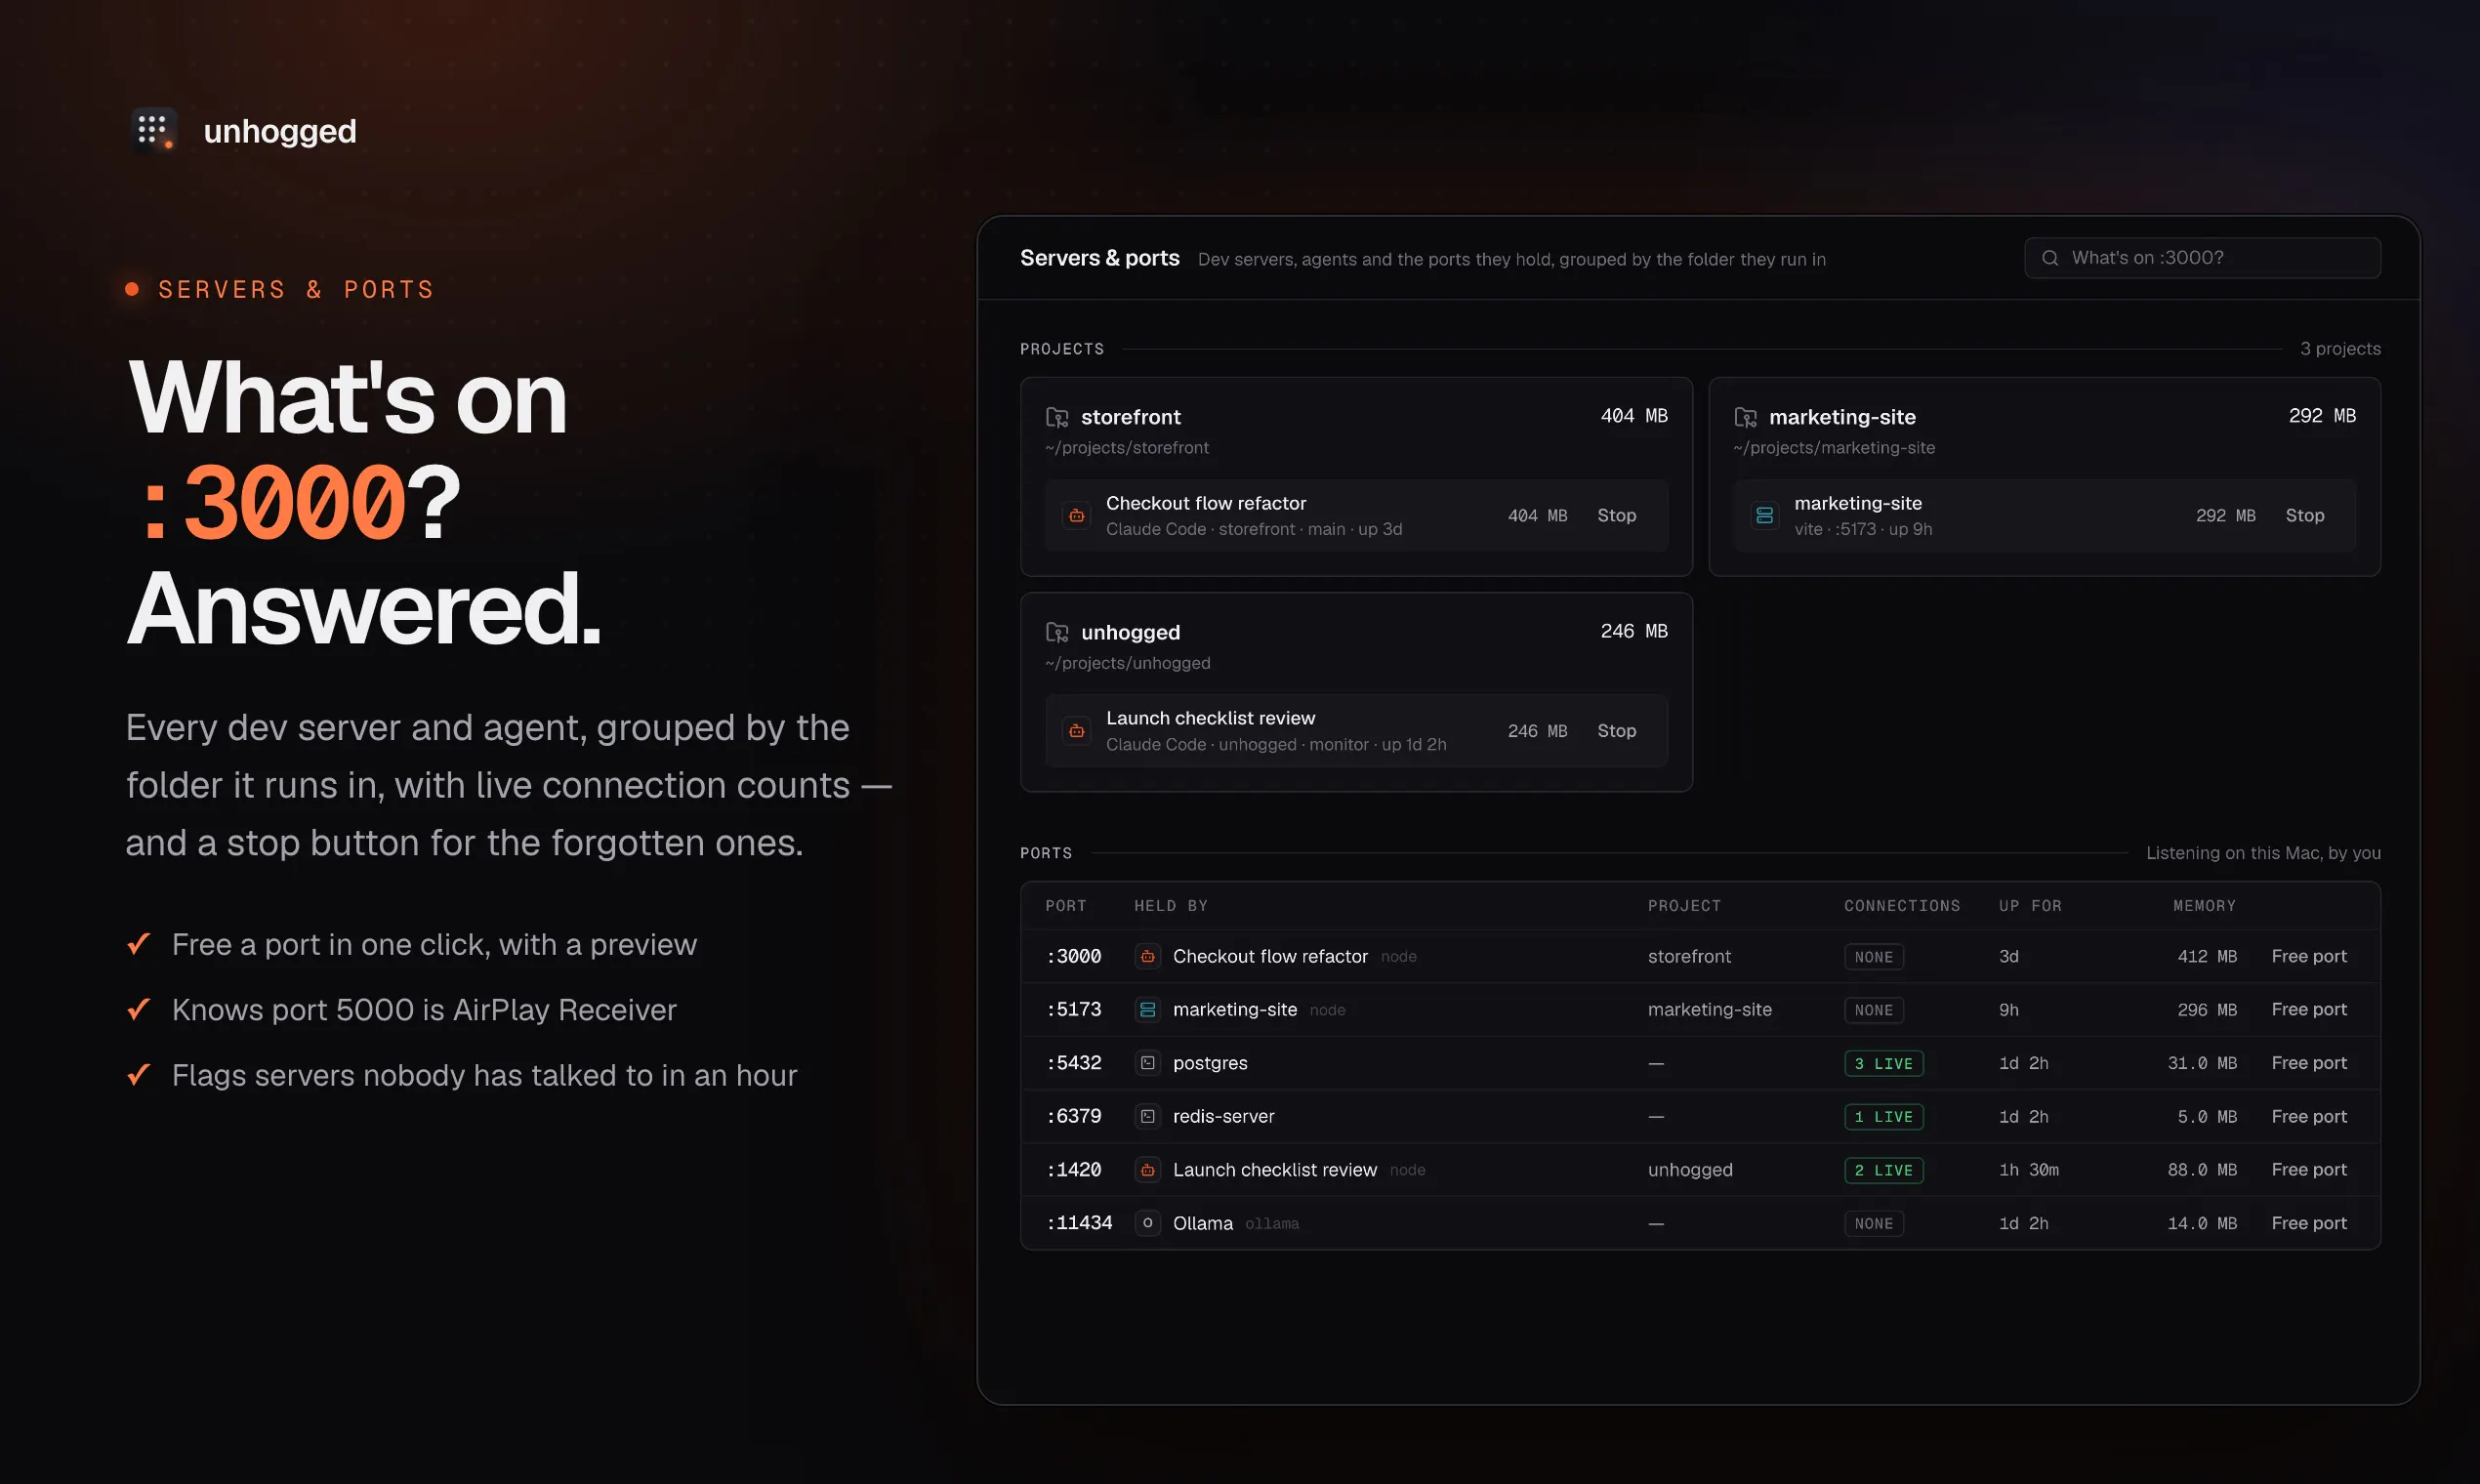The image size is (2480, 1484).
Task: Click the Connections column header
Action: point(1902,906)
